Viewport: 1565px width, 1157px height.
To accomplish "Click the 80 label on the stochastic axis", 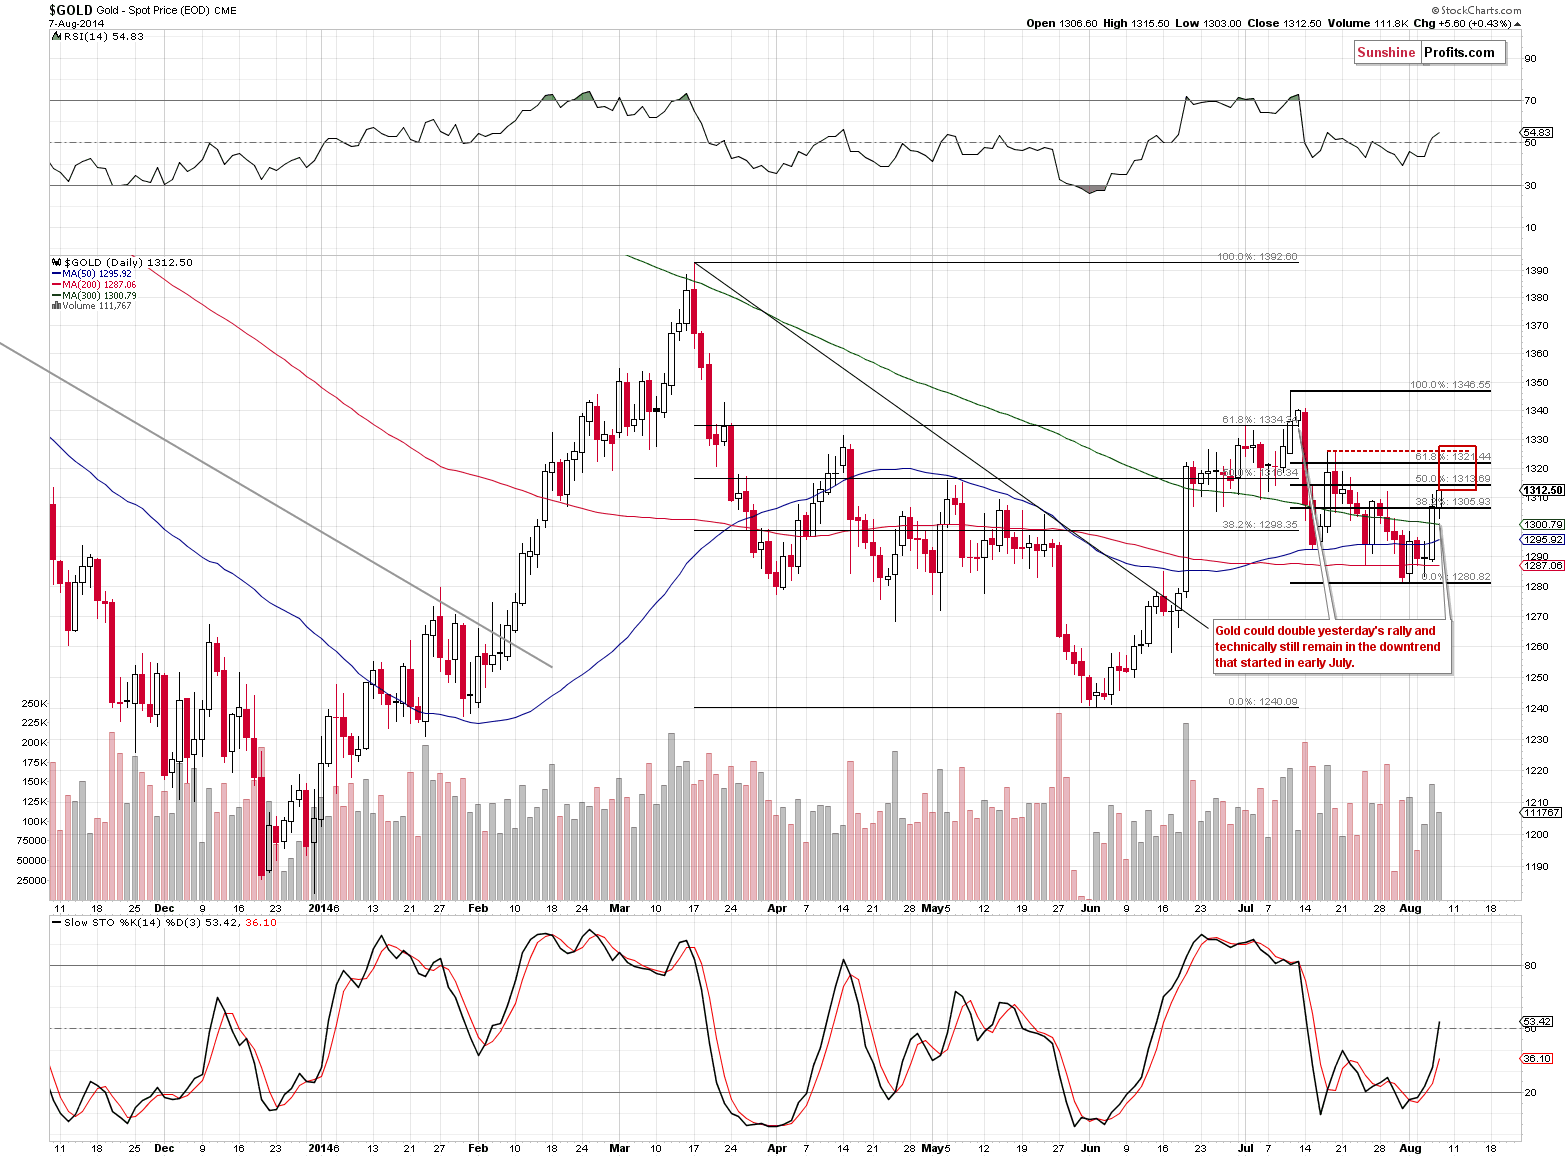I will pos(1530,966).
